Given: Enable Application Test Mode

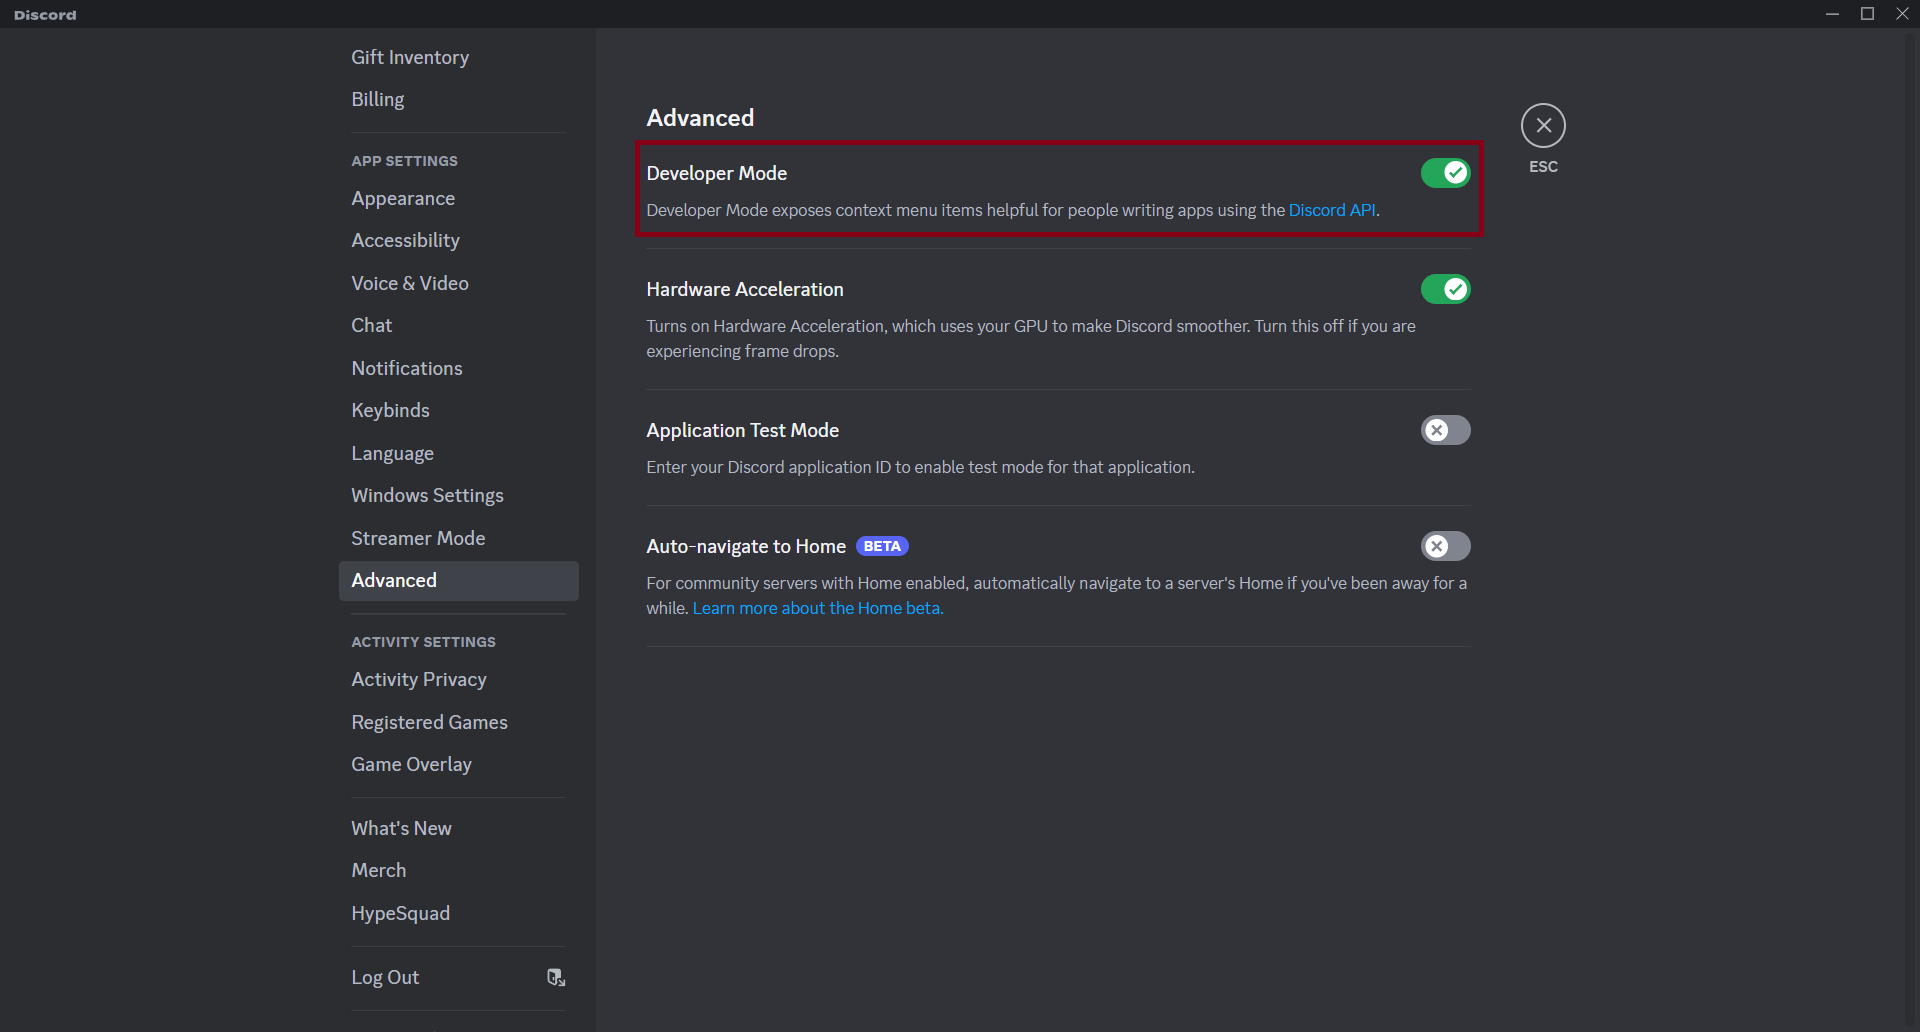Looking at the screenshot, I should (1445, 430).
